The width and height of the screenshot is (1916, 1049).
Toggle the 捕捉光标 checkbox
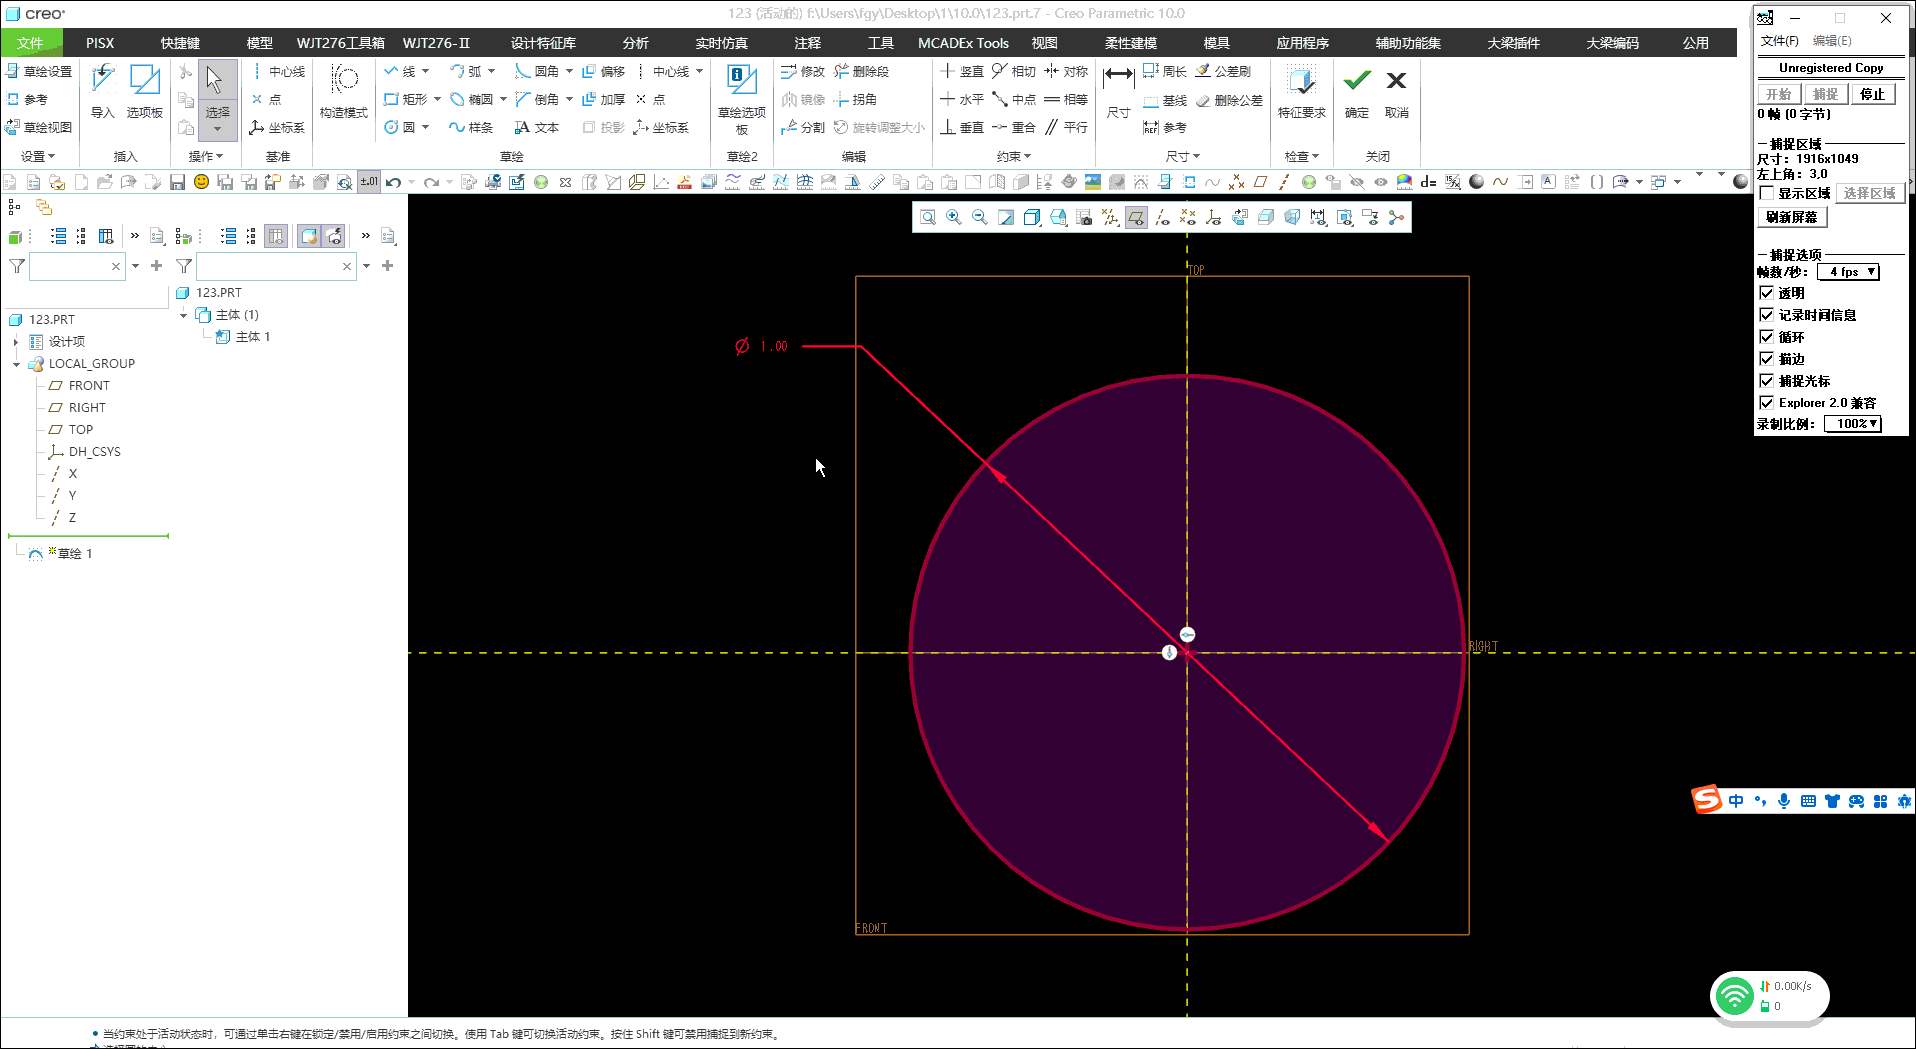(x=1766, y=381)
